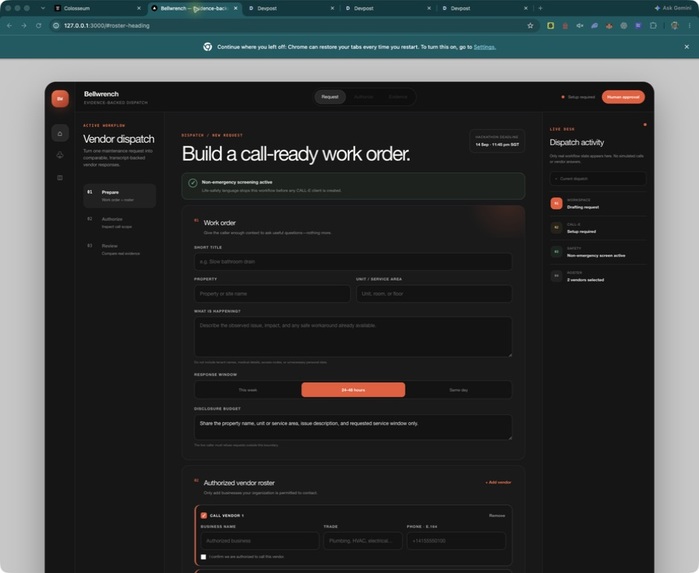Image resolution: width=699 pixels, height=573 pixels.
Task: Click the 'Dispatch activity' heading
Action: [576, 142]
